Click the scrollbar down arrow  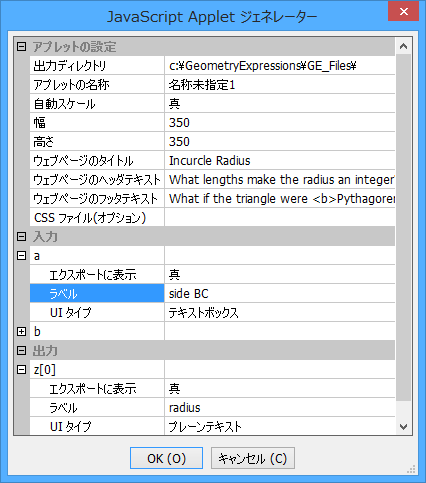tap(403, 427)
